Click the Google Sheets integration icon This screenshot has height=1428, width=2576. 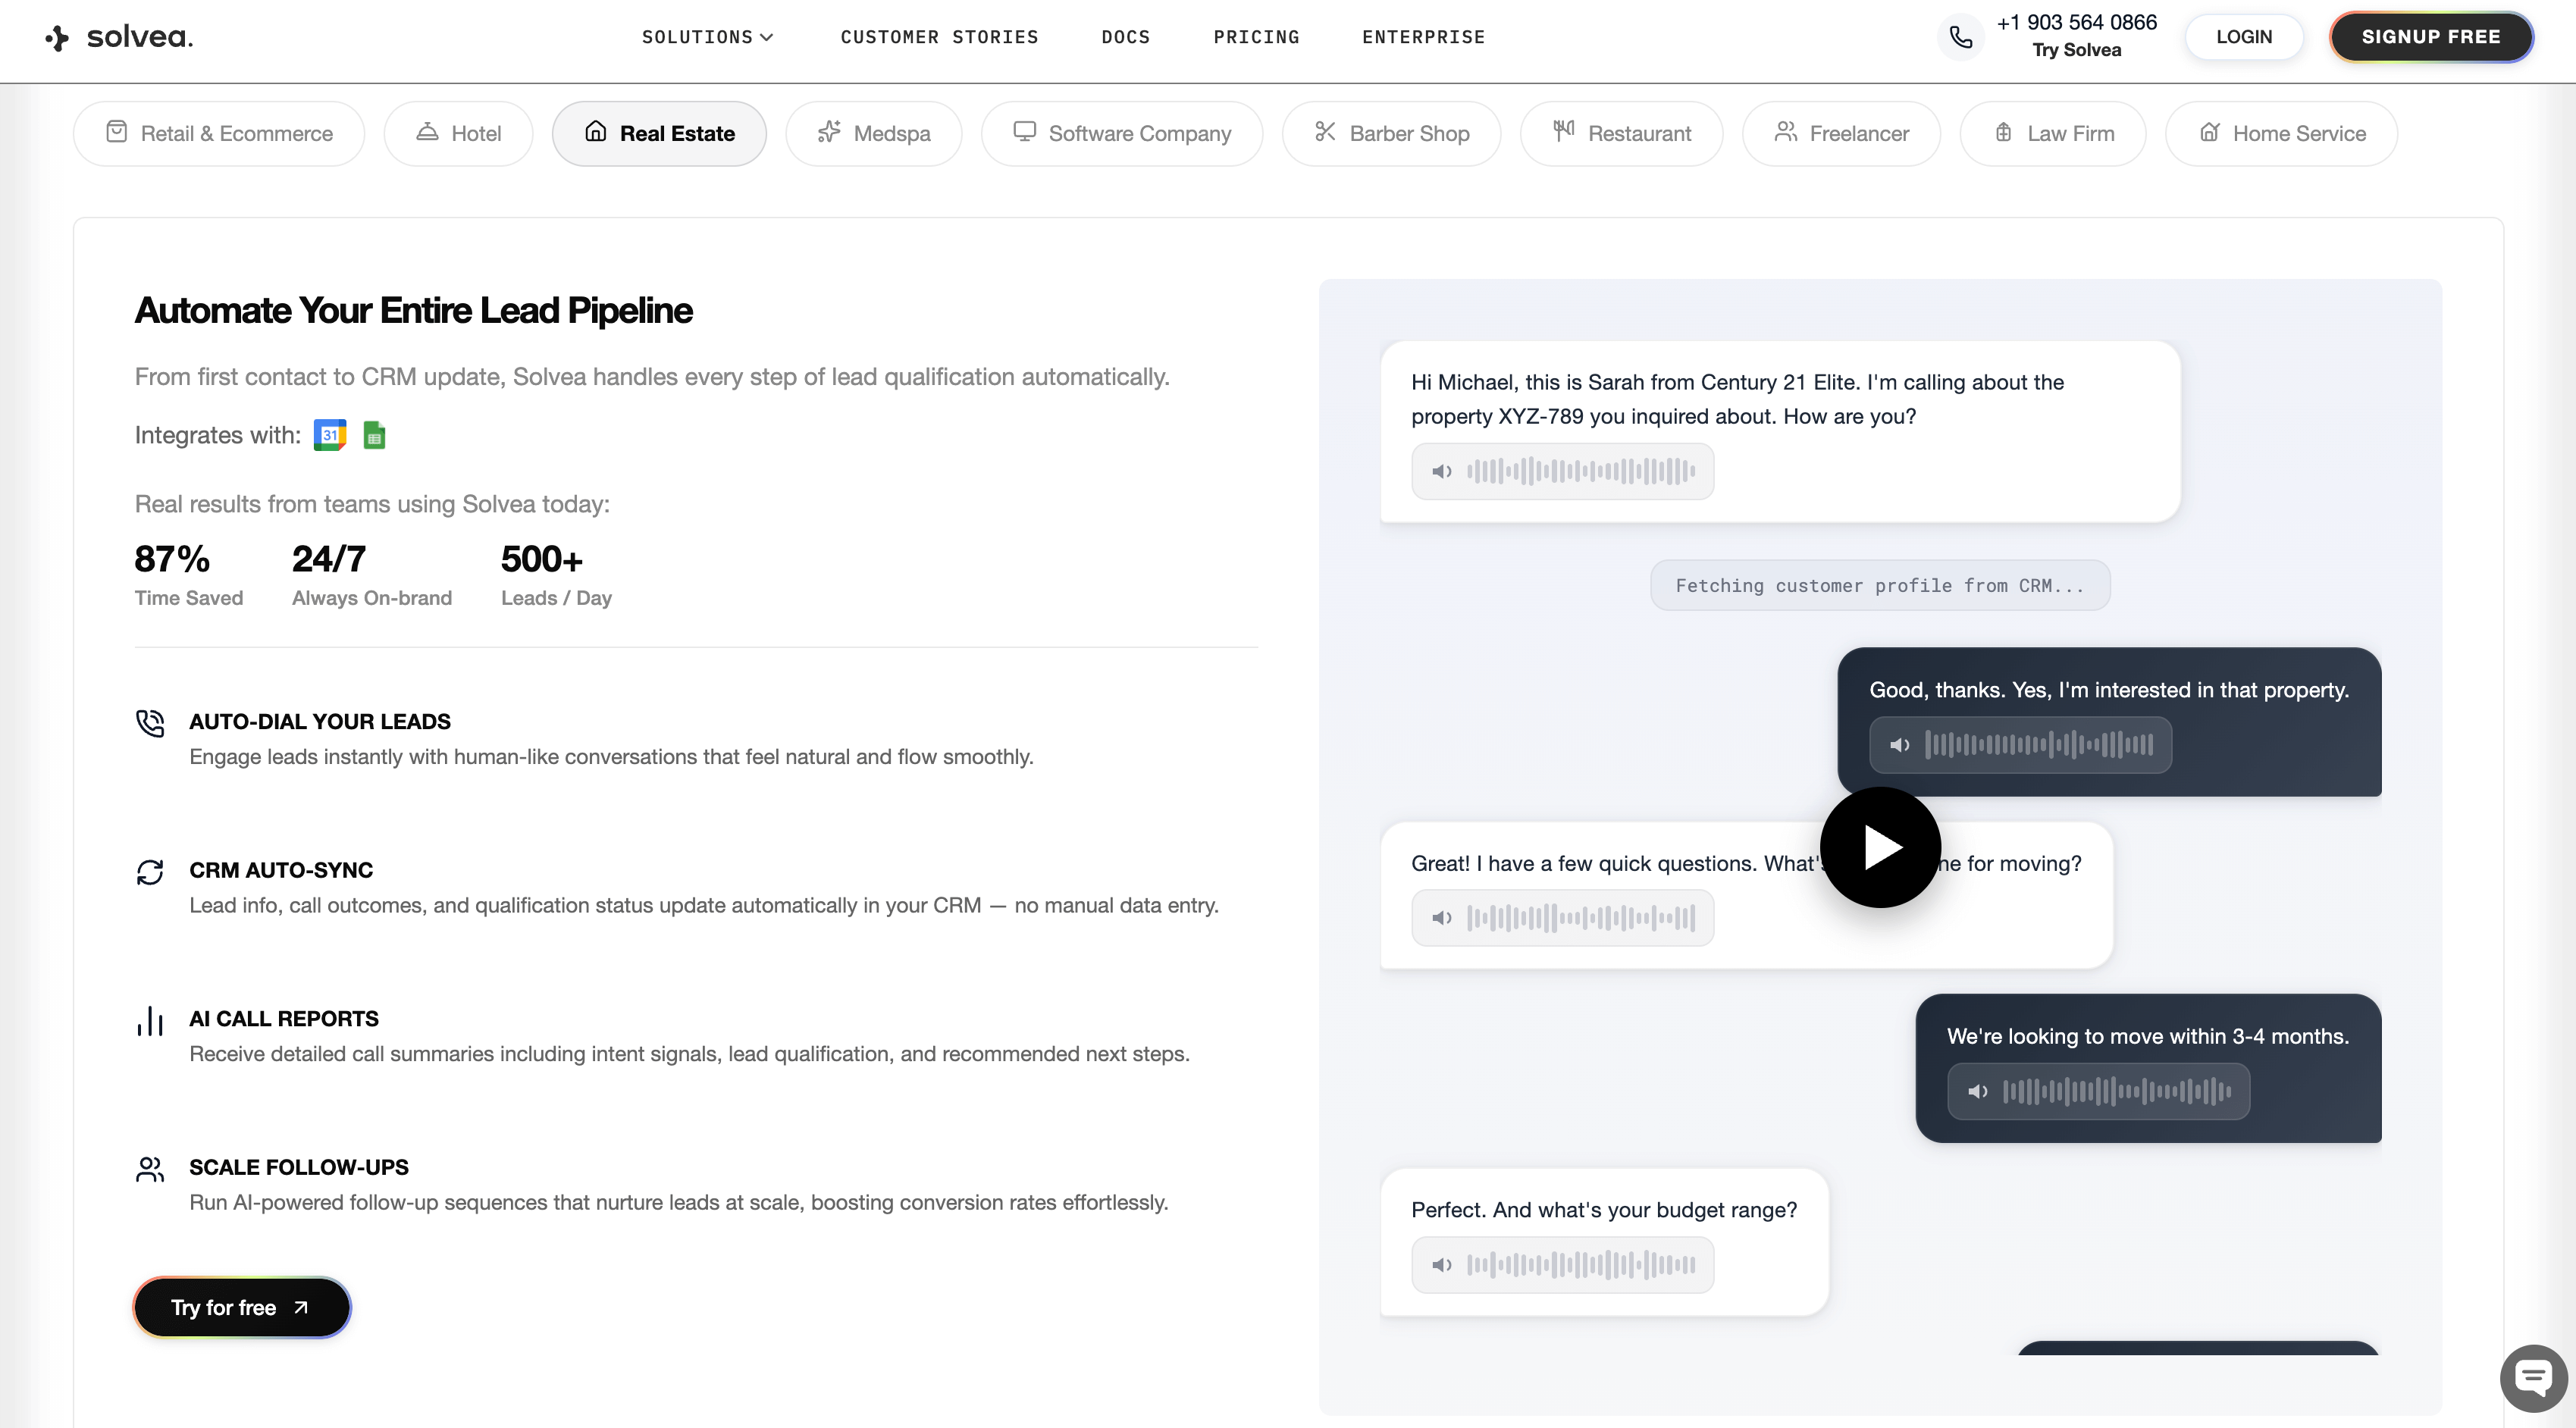pyautogui.click(x=374, y=435)
